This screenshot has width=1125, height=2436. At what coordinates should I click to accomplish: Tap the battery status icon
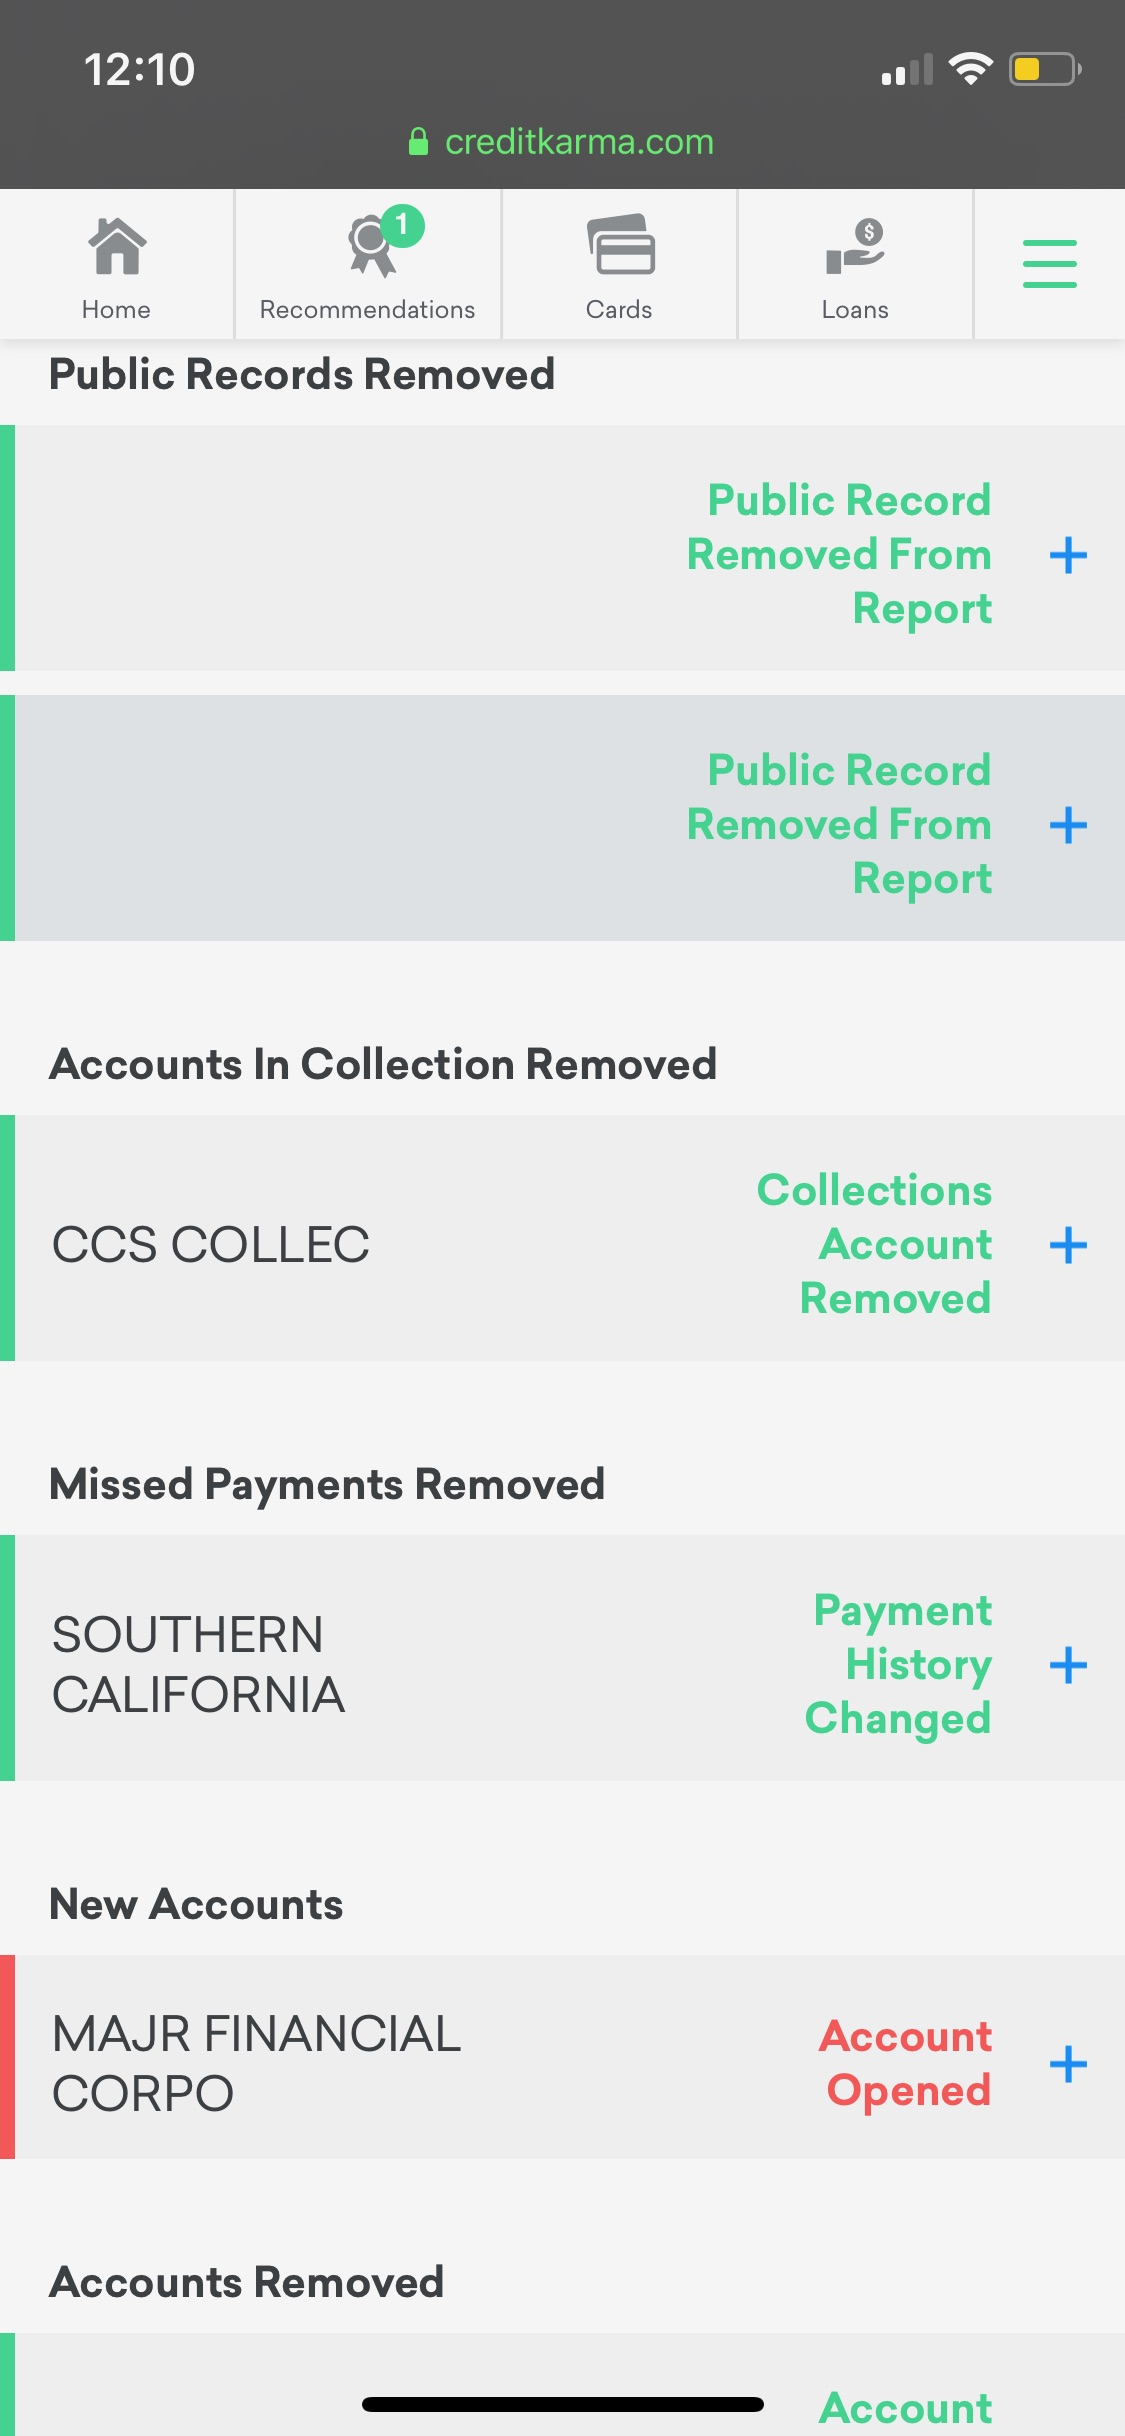1044,69
